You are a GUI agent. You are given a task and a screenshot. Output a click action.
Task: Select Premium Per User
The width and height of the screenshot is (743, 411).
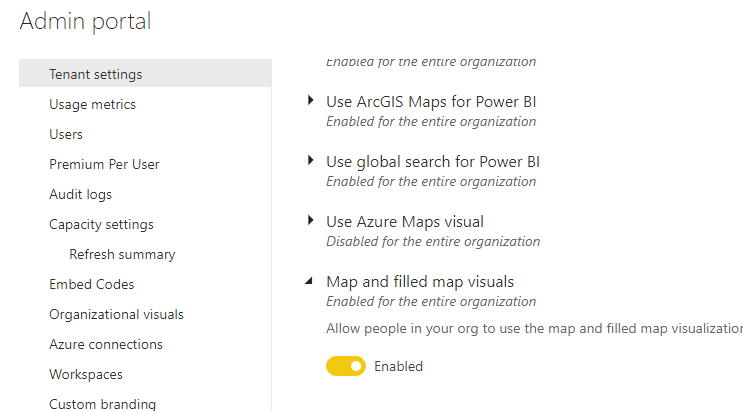104,164
